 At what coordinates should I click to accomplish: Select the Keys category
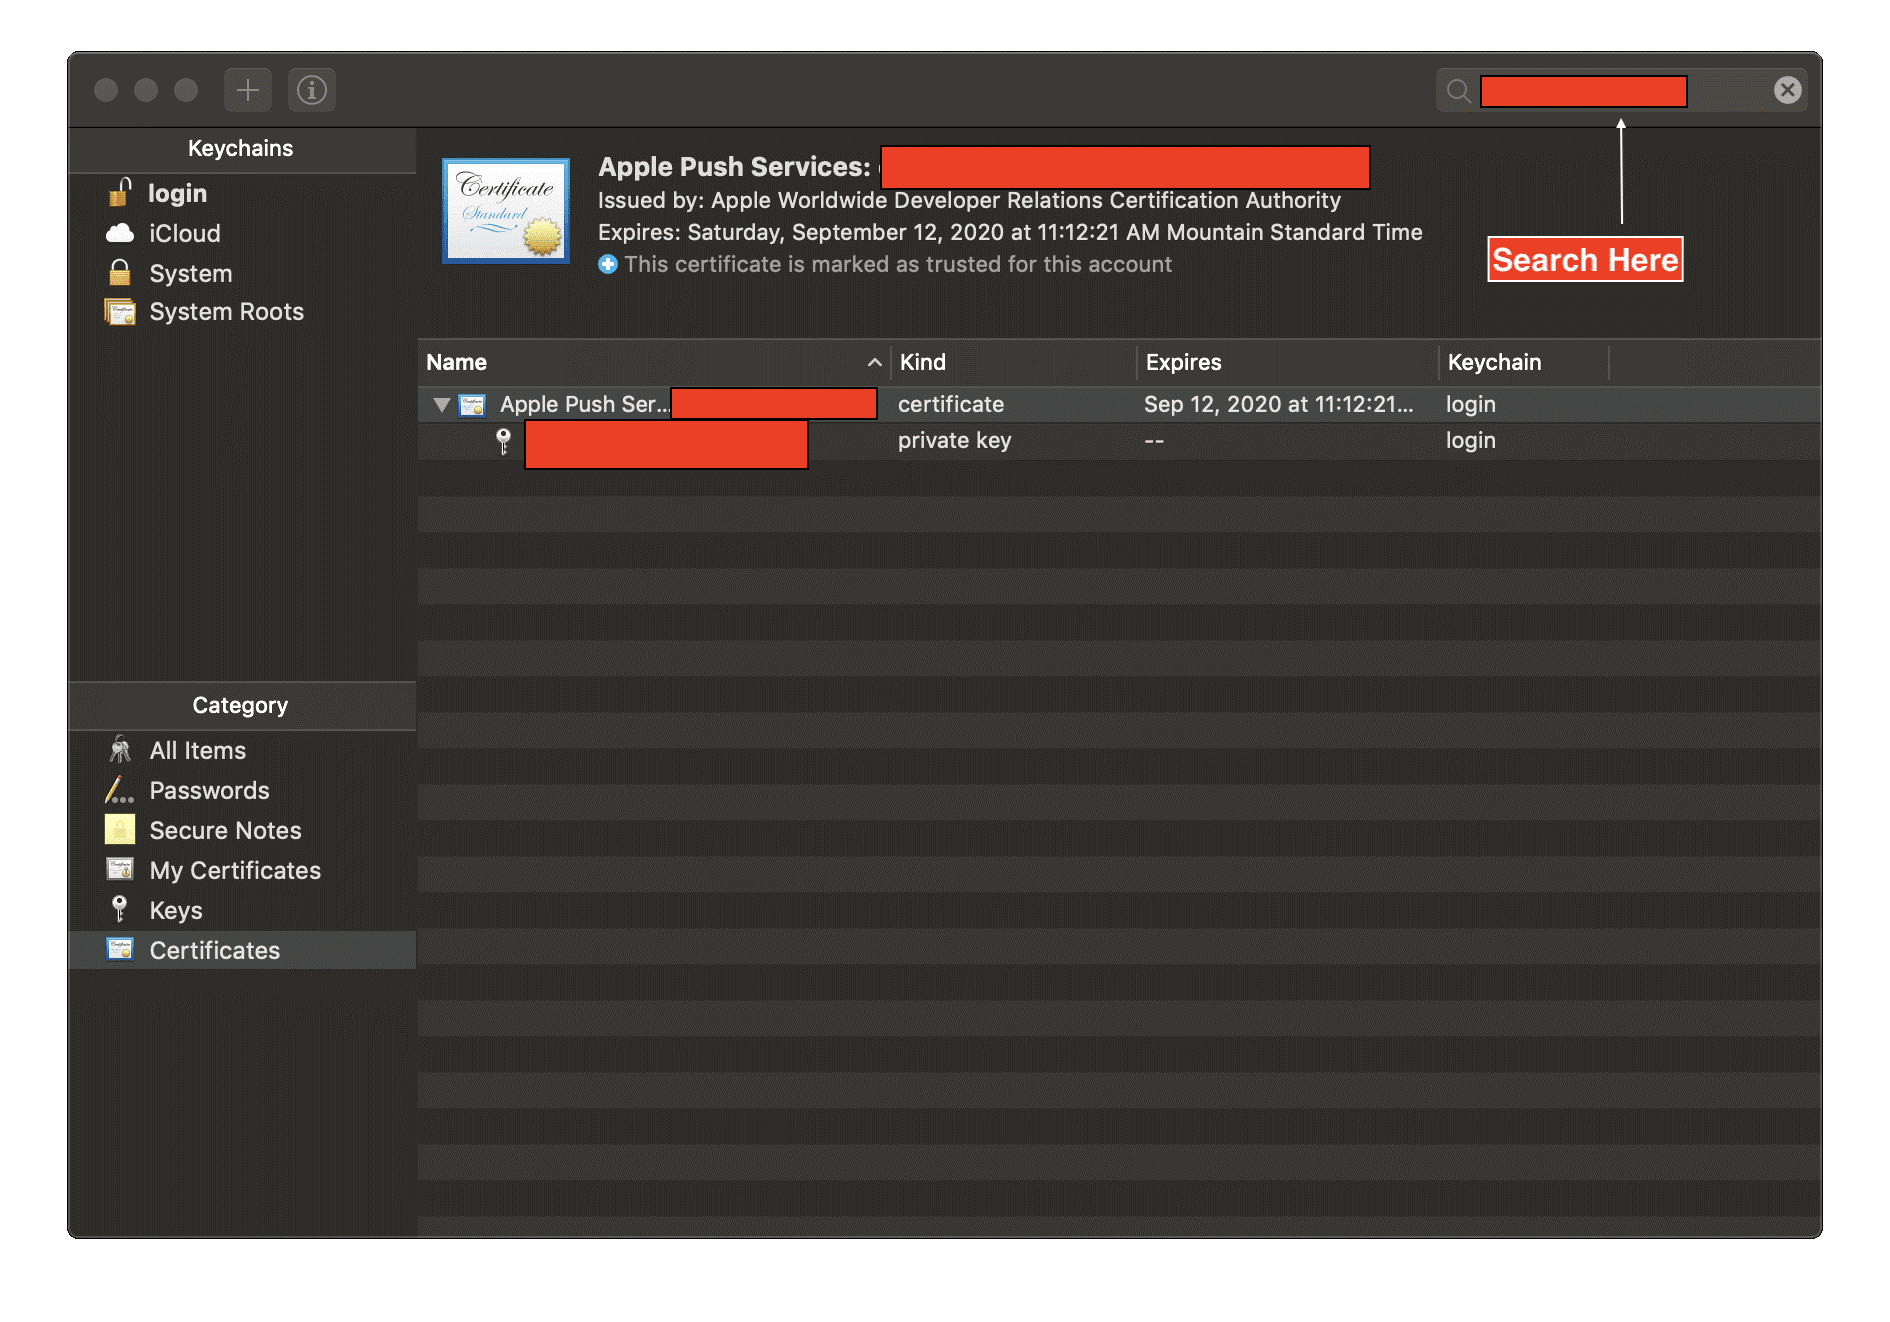coord(175,909)
